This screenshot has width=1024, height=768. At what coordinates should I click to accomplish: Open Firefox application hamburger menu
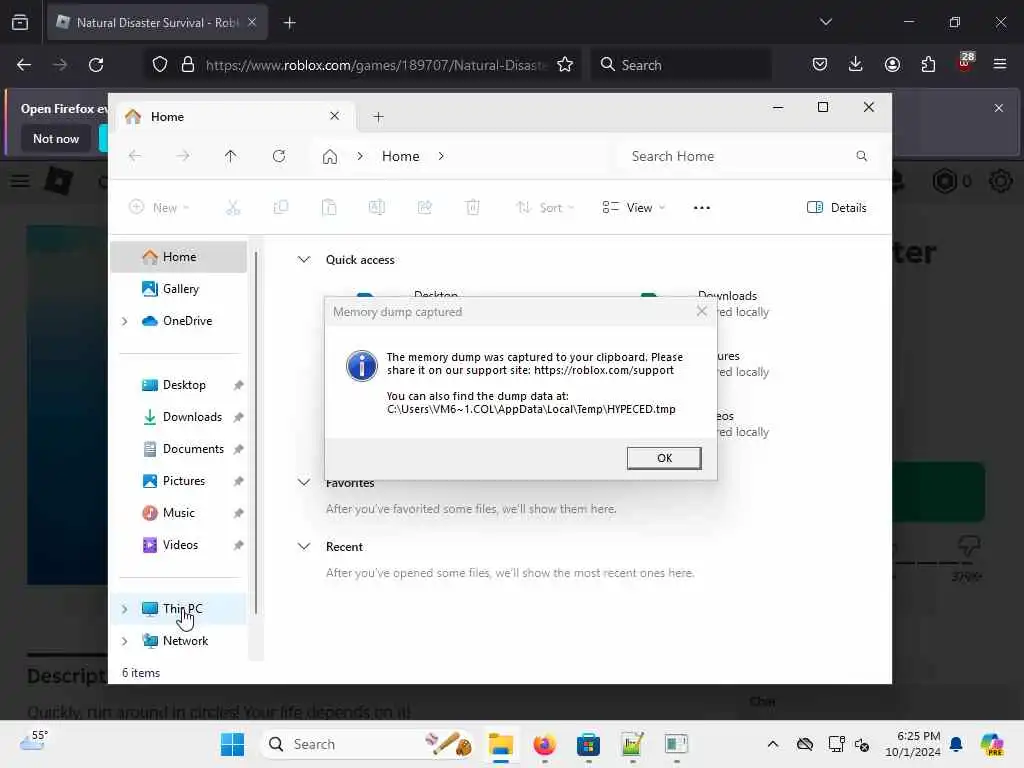pyautogui.click(x=1000, y=64)
